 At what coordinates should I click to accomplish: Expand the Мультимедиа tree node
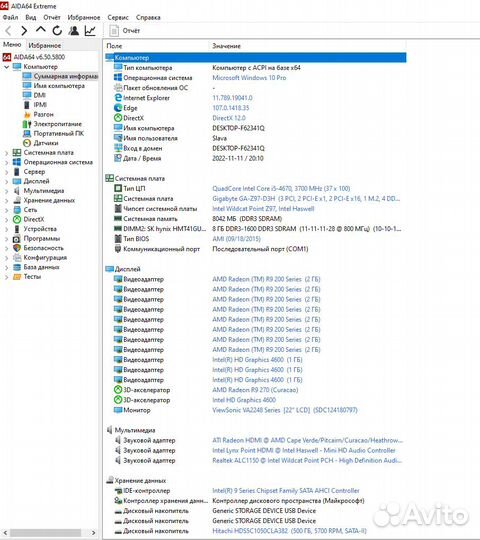click(x=7, y=191)
